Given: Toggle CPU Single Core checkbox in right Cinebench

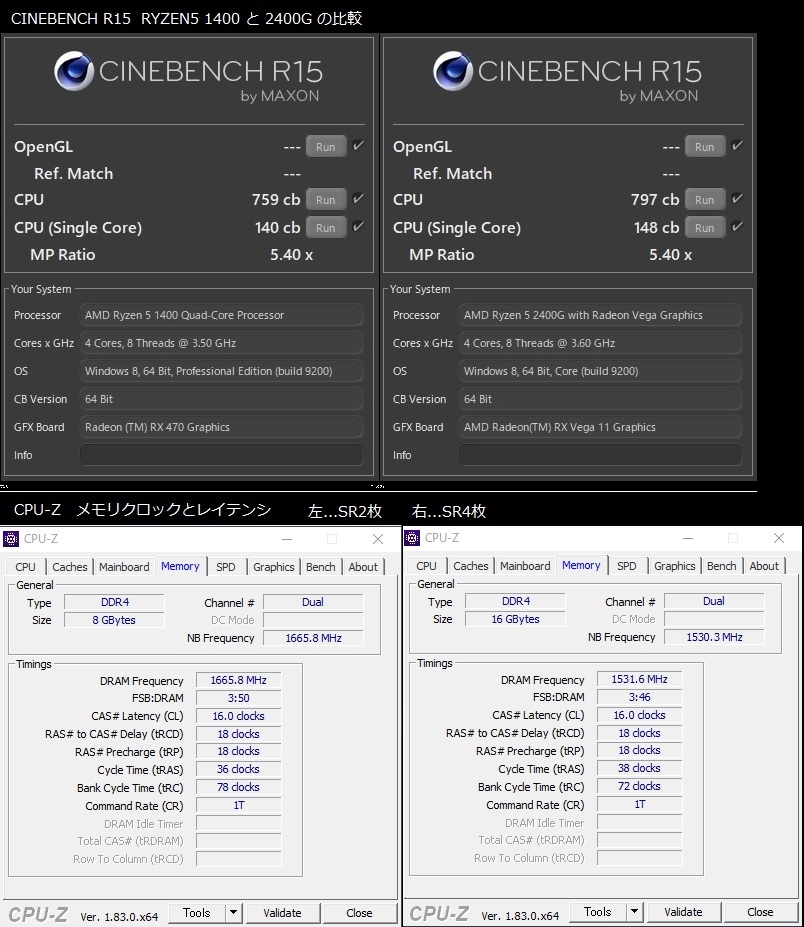Looking at the screenshot, I should pyautogui.click(x=737, y=226).
